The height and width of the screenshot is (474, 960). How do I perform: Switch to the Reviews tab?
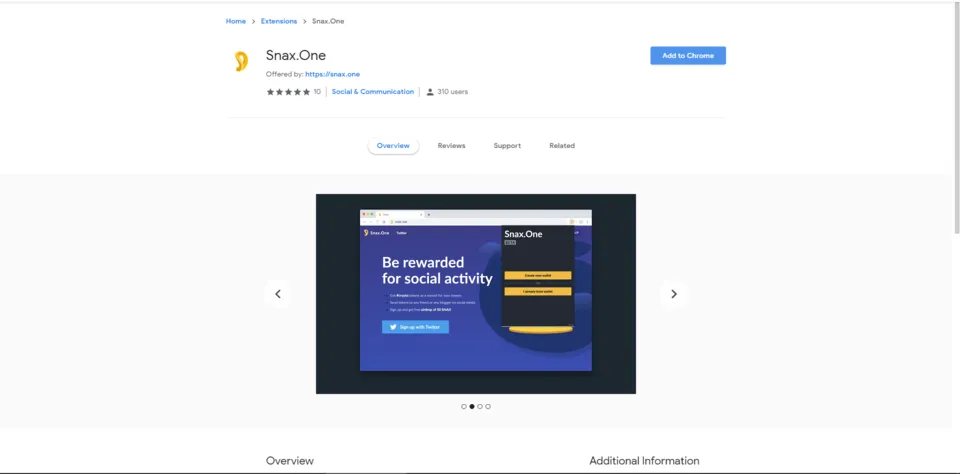click(451, 146)
